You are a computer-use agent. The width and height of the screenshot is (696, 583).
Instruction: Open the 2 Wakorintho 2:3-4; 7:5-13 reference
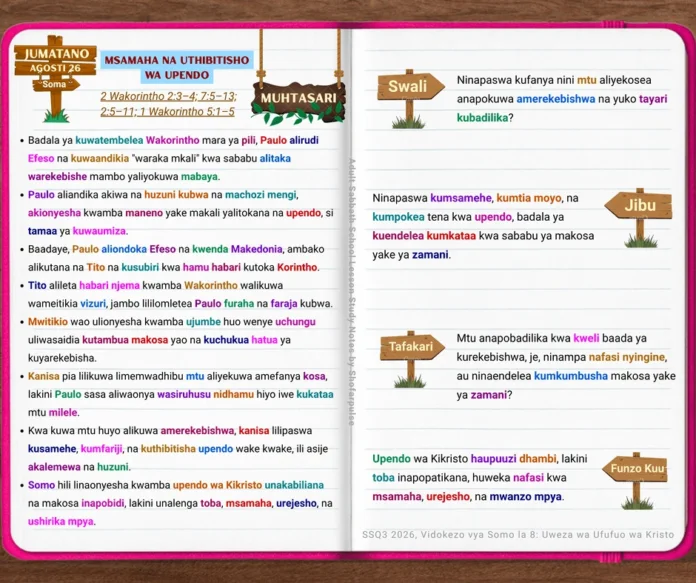169,96
